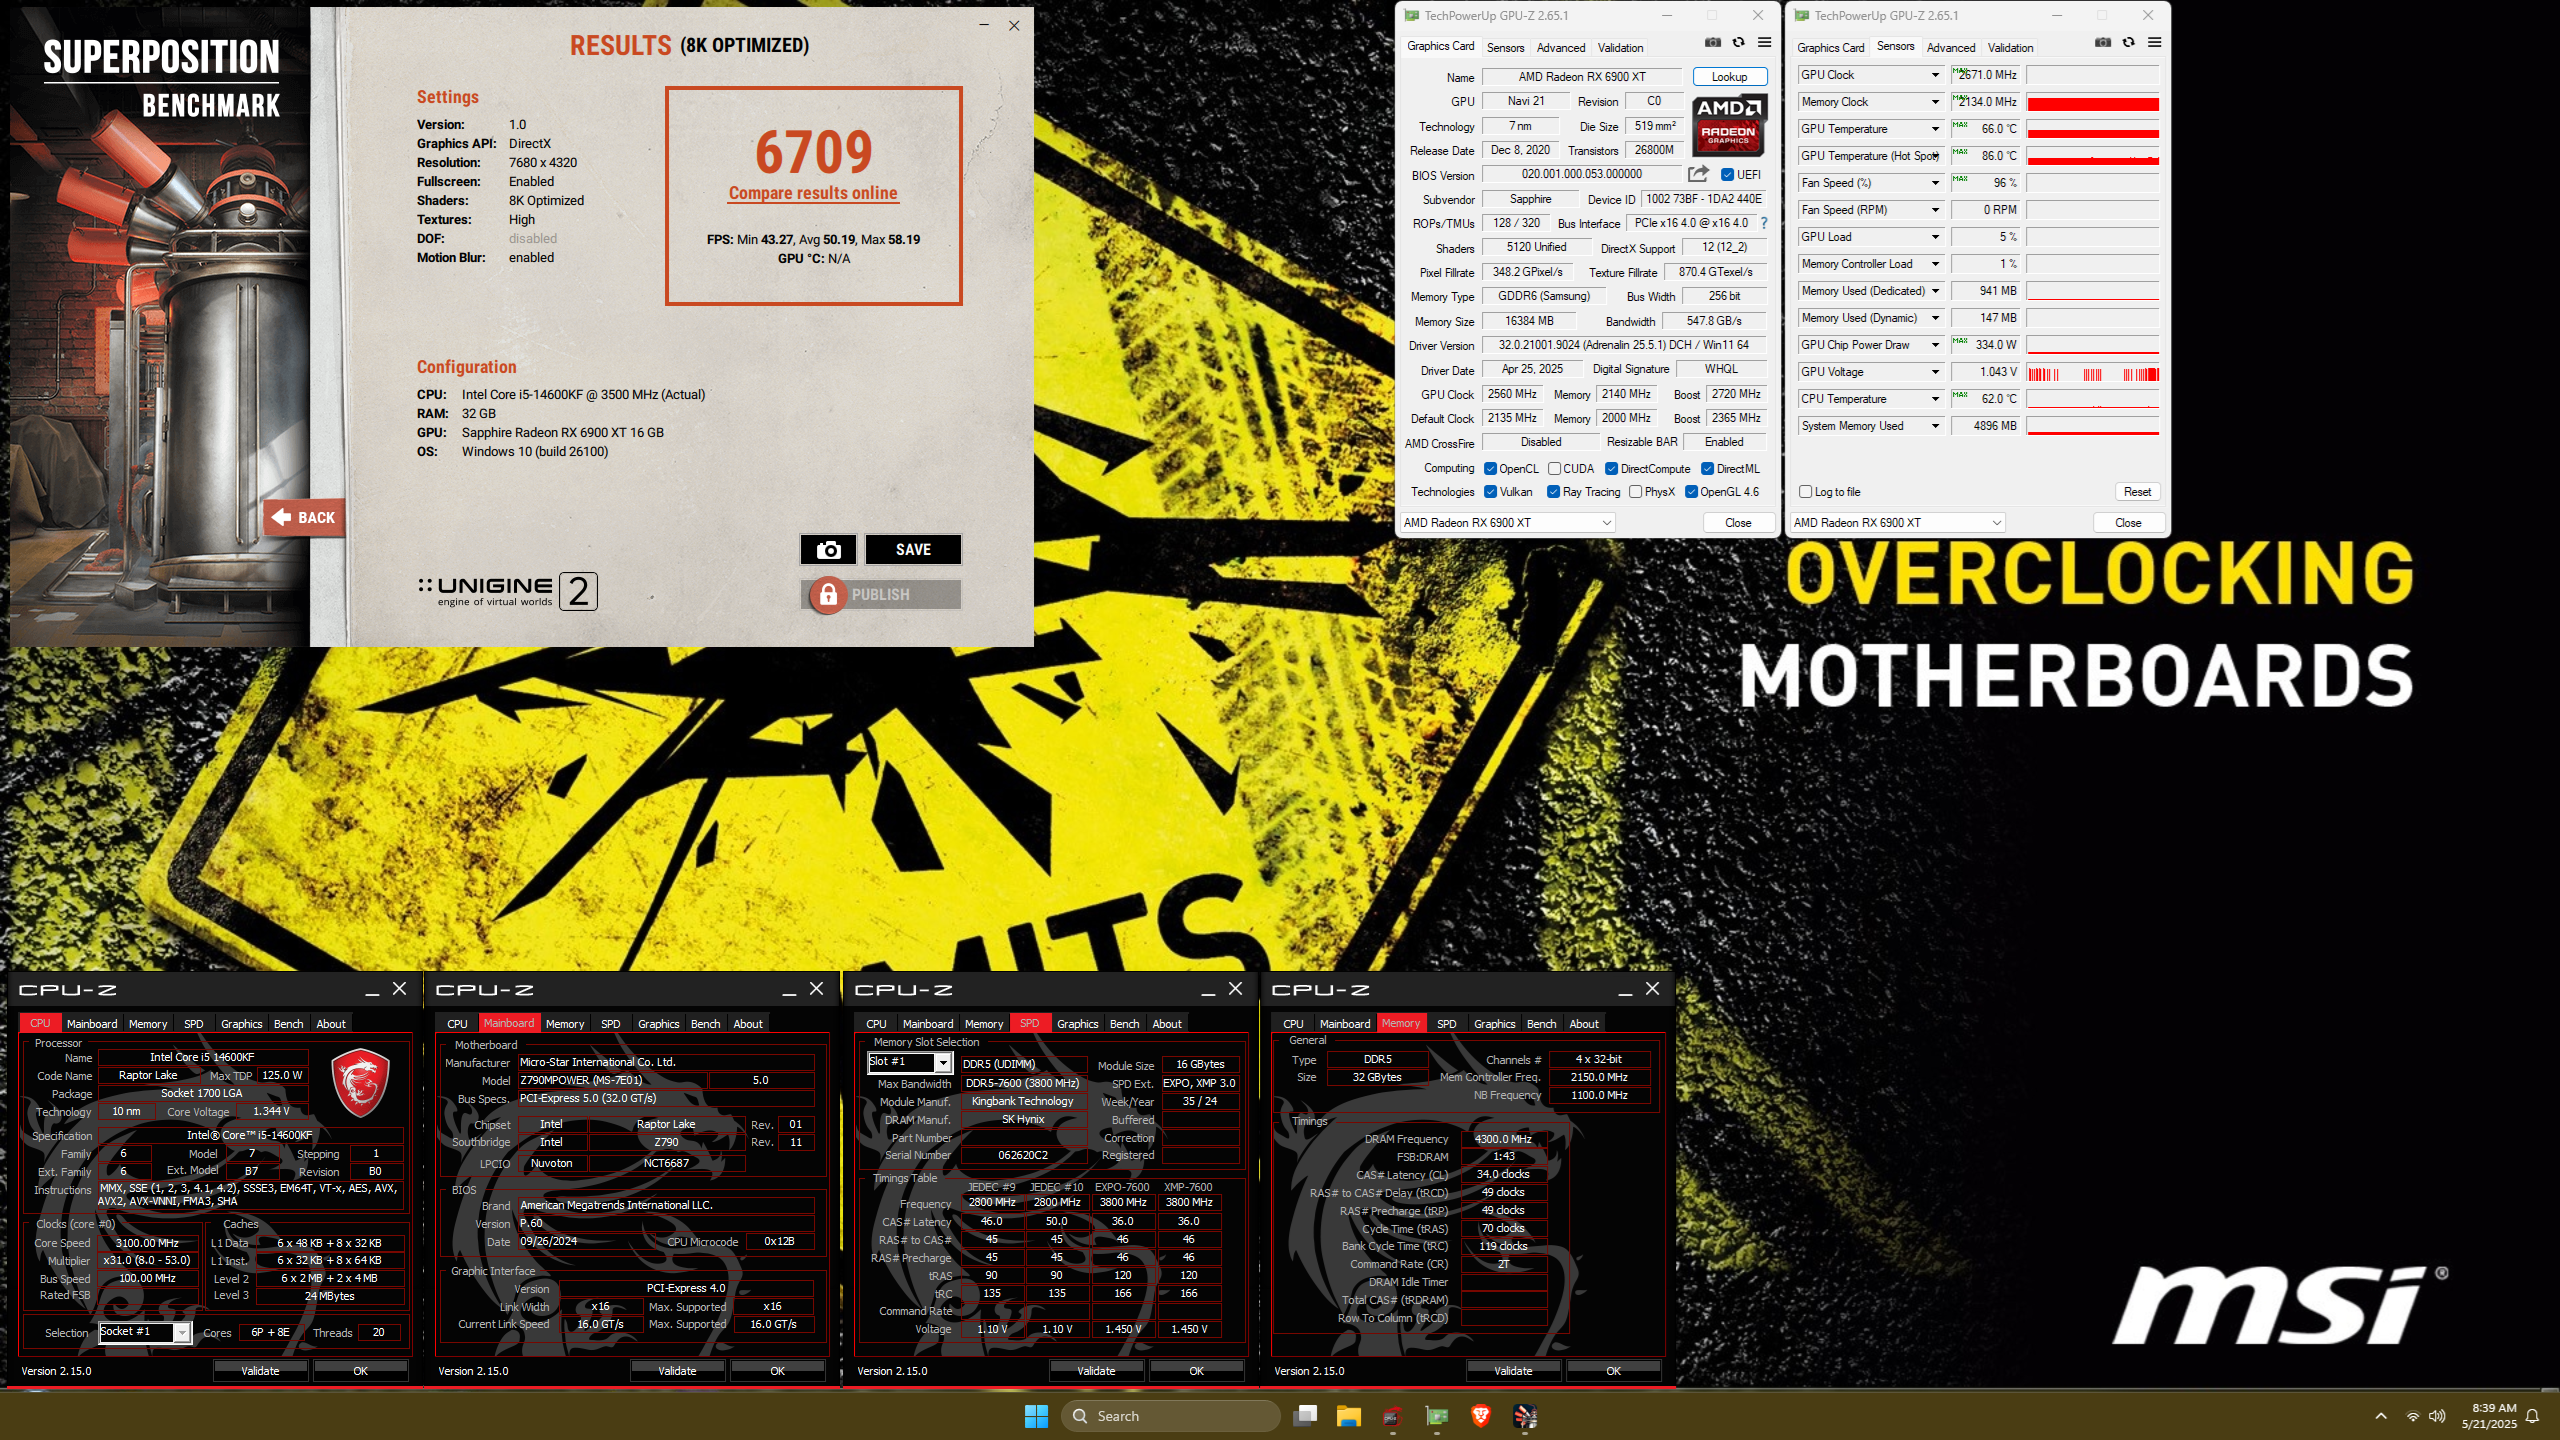Open the Compare results online link
The height and width of the screenshot is (1440, 2560).
[x=813, y=193]
